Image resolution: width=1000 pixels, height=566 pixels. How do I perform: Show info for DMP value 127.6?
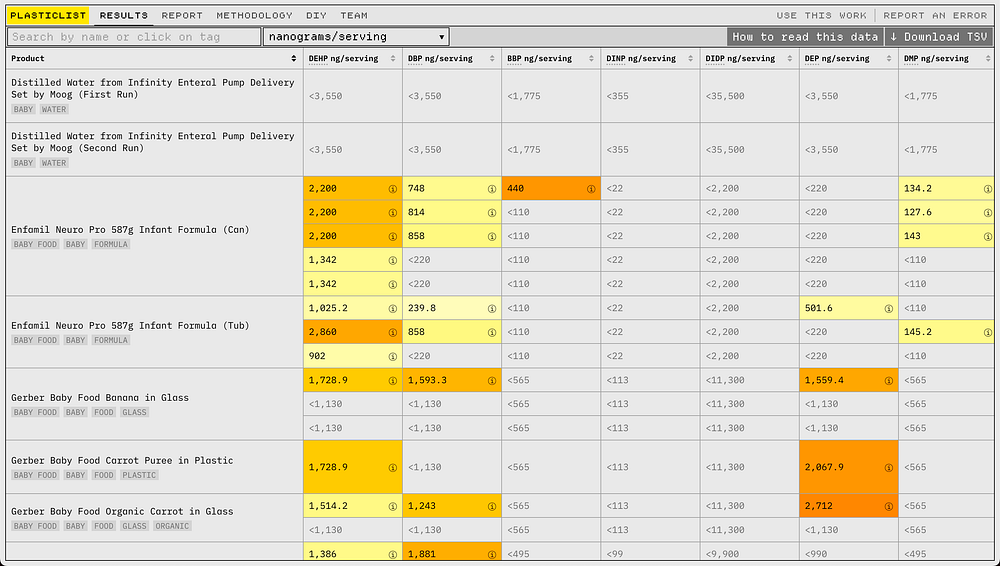pyautogui.click(x=988, y=212)
